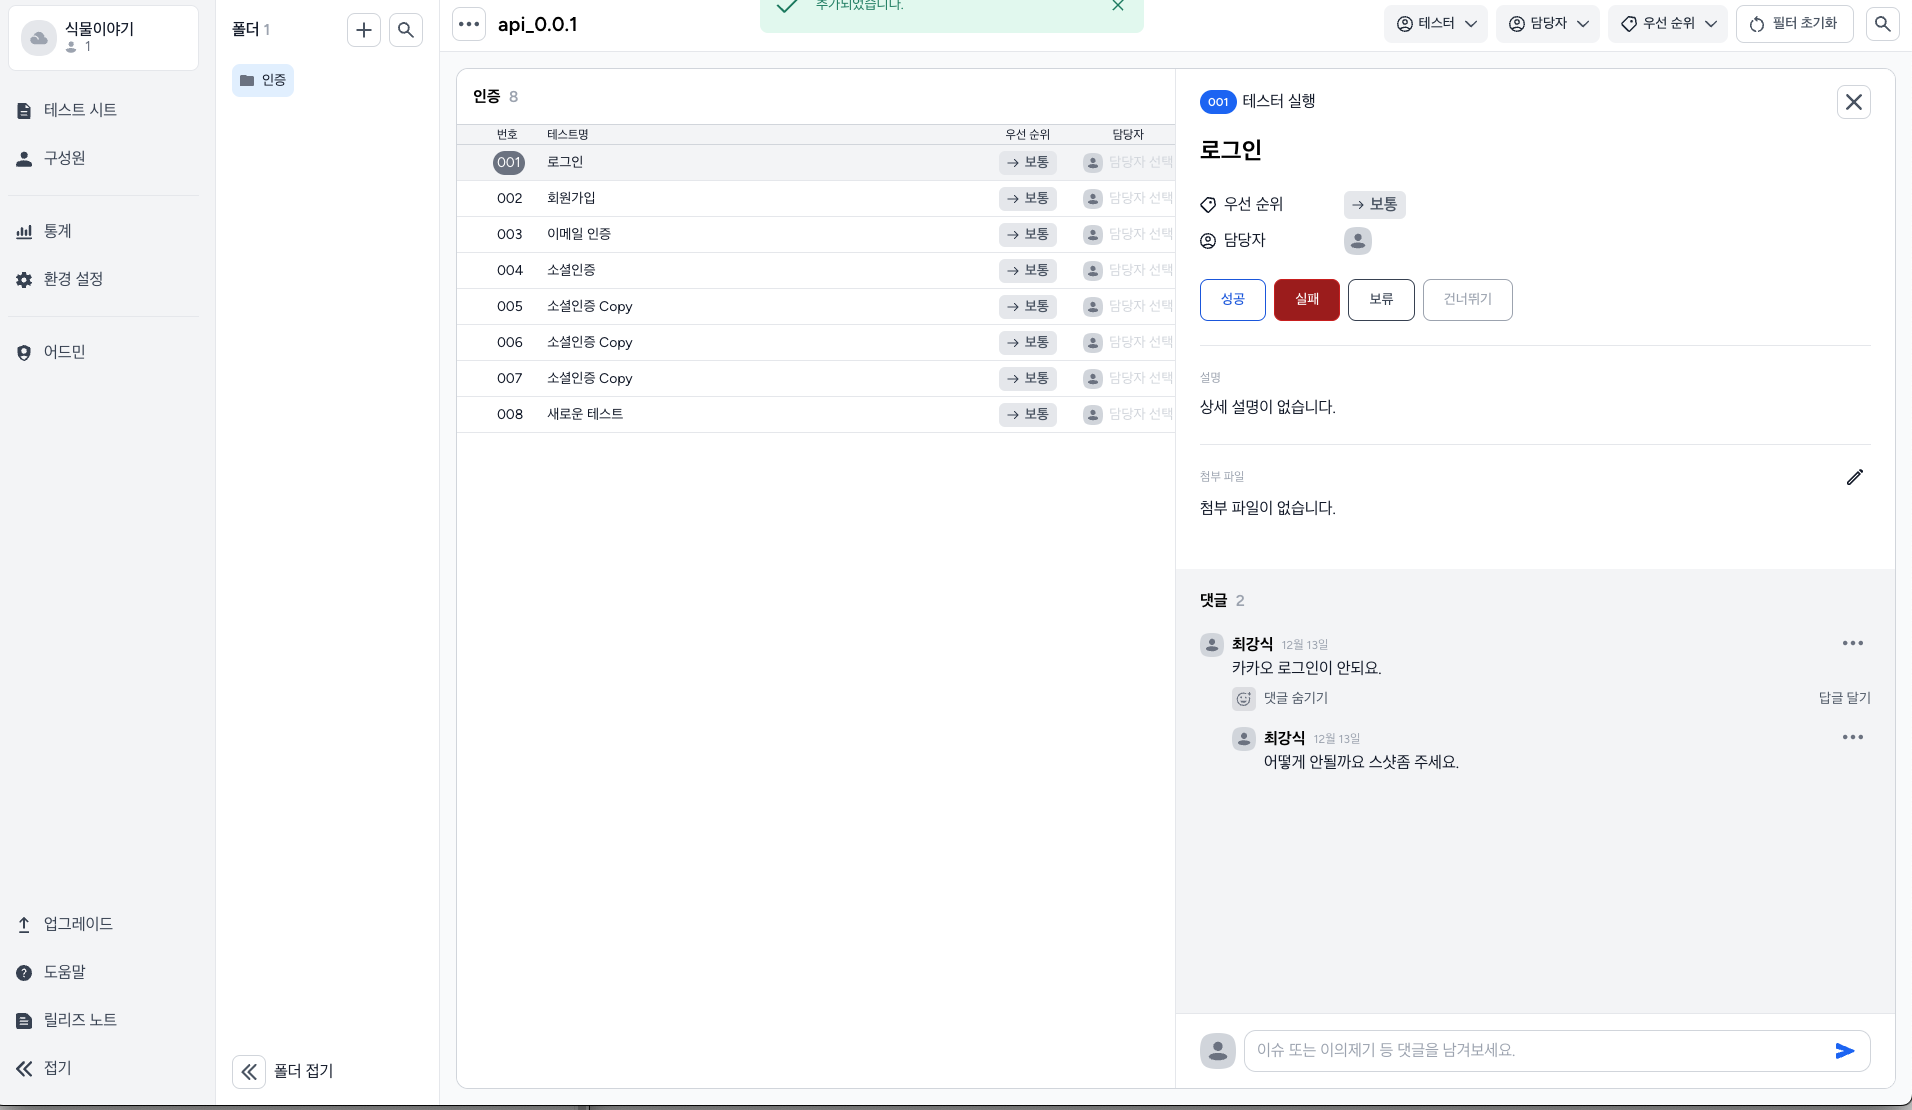Open the 어드민 admin page
1912x1110 pixels.
(64, 352)
